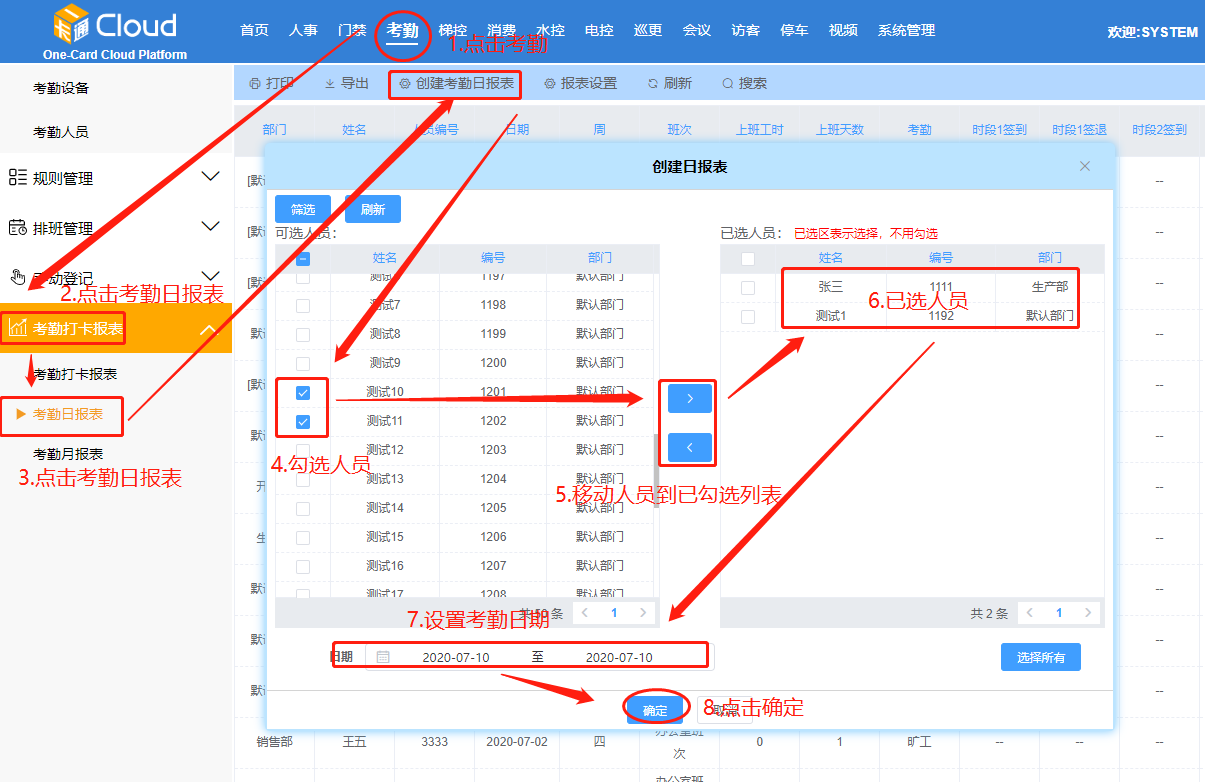Collapse the 考勤打卡报表 sidebar section
This screenshot has height=782, width=1205.
(210, 329)
